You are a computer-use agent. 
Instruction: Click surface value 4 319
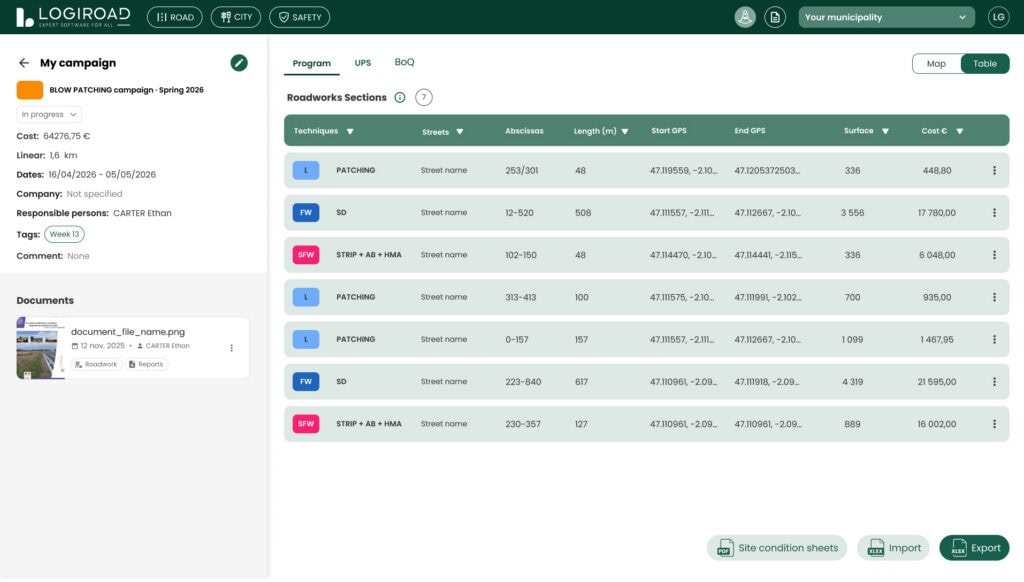852,381
